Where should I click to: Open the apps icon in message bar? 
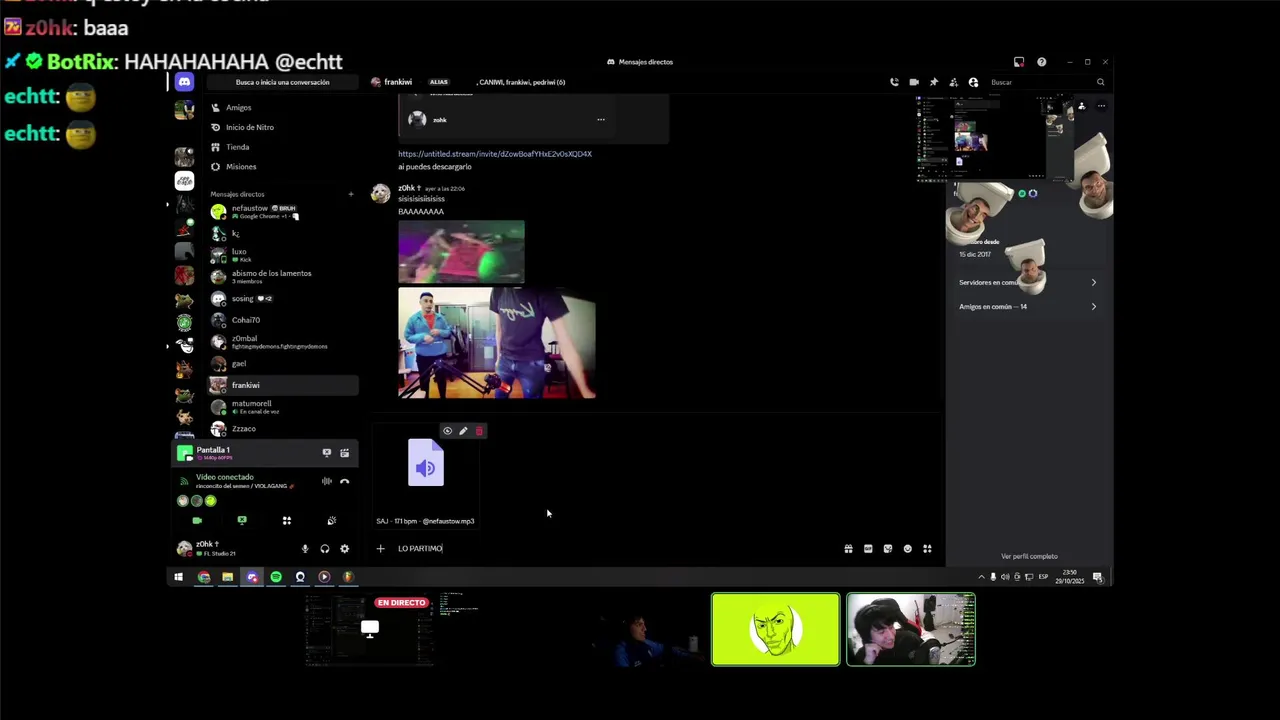pos(927,548)
